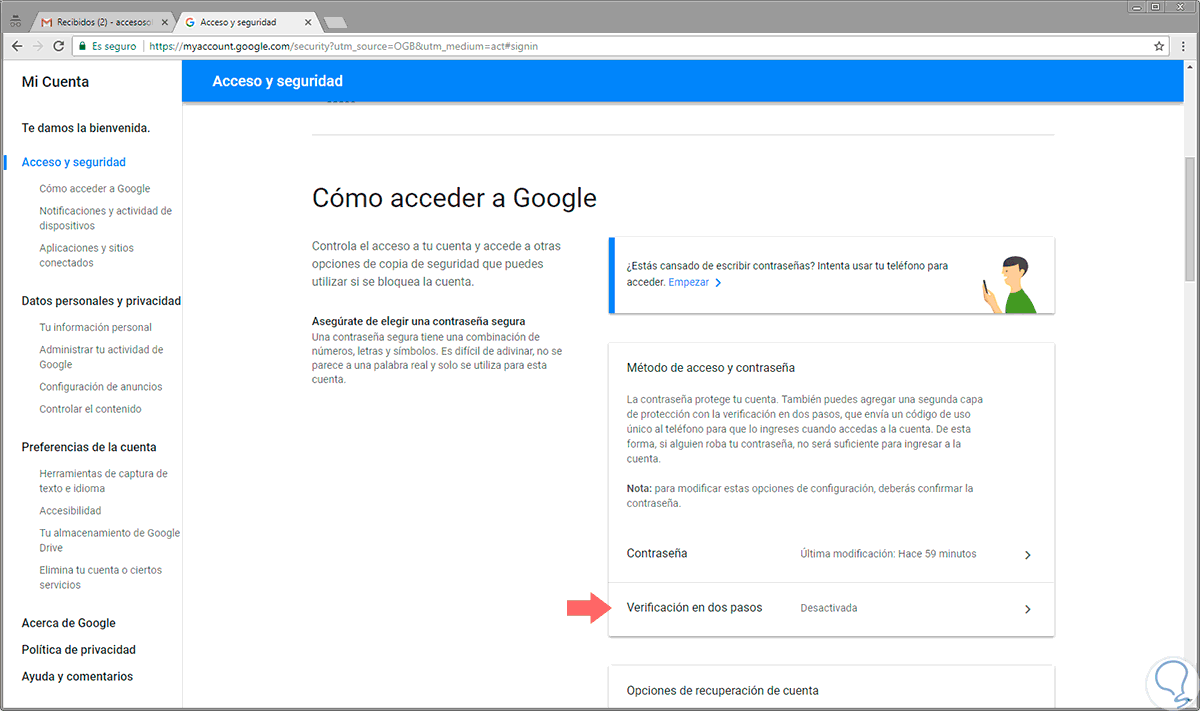Open Te damos la bienvenida section
The height and width of the screenshot is (711, 1200).
click(86, 128)
